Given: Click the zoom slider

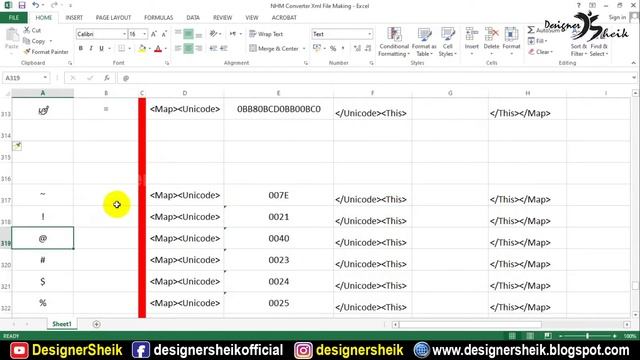Looking at the screenshot, I should 587,336.
